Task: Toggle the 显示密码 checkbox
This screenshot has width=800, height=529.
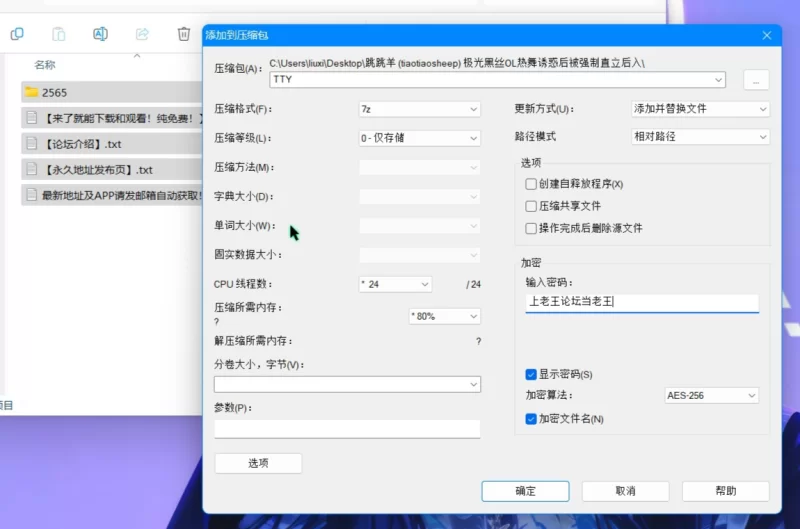Action: point(531,374)
